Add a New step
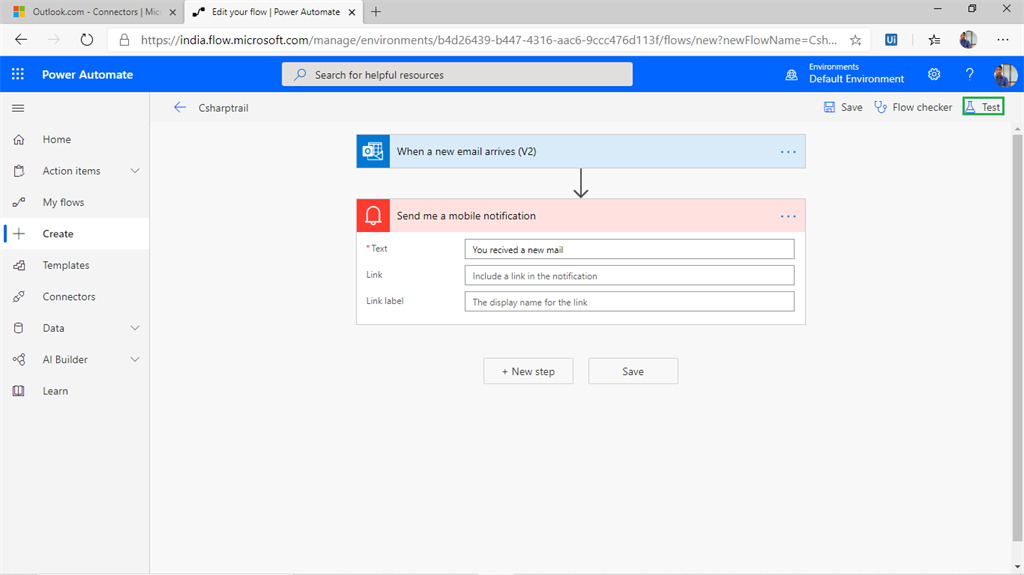This screenshot has width=1024, height=575. 528,371
